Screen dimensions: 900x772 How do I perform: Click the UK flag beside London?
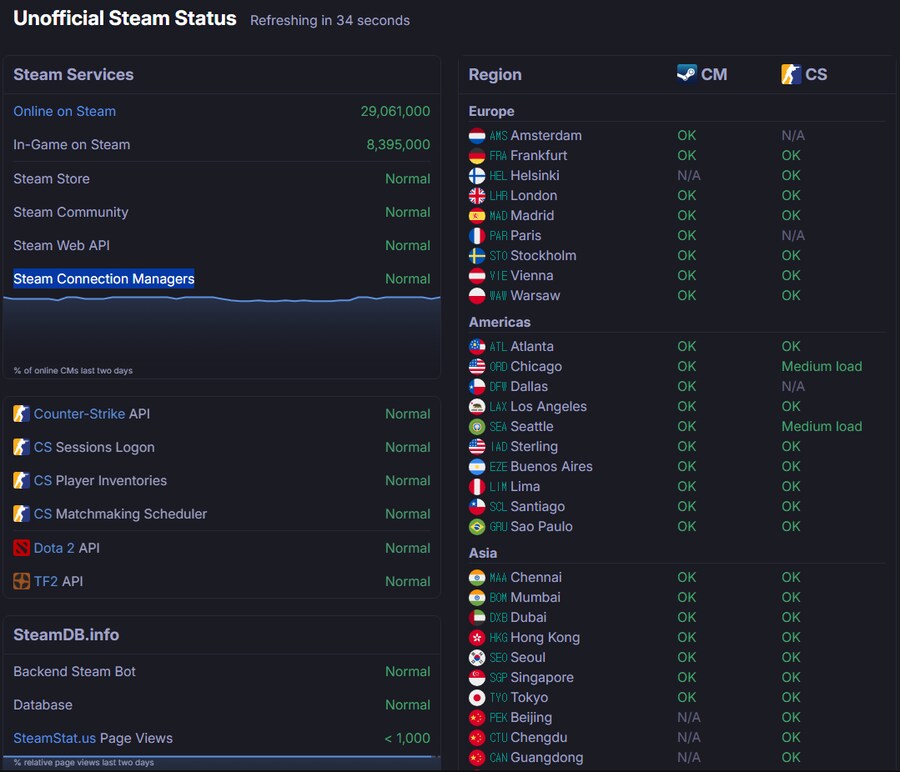pyautogui.click(x=477, y=196)
